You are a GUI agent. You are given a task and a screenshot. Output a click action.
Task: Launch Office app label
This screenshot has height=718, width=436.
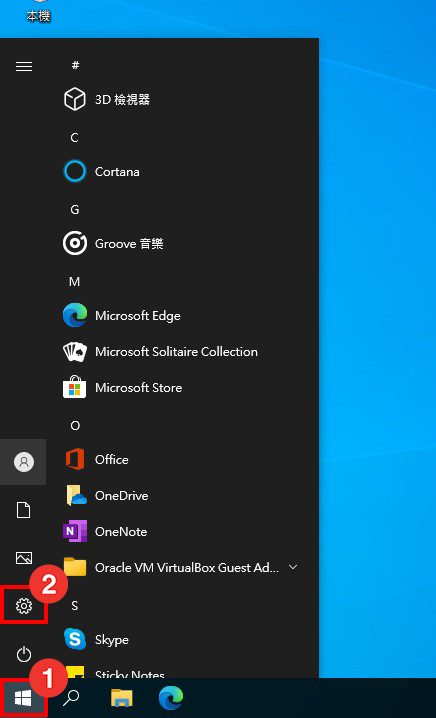(x=111, y=460)
